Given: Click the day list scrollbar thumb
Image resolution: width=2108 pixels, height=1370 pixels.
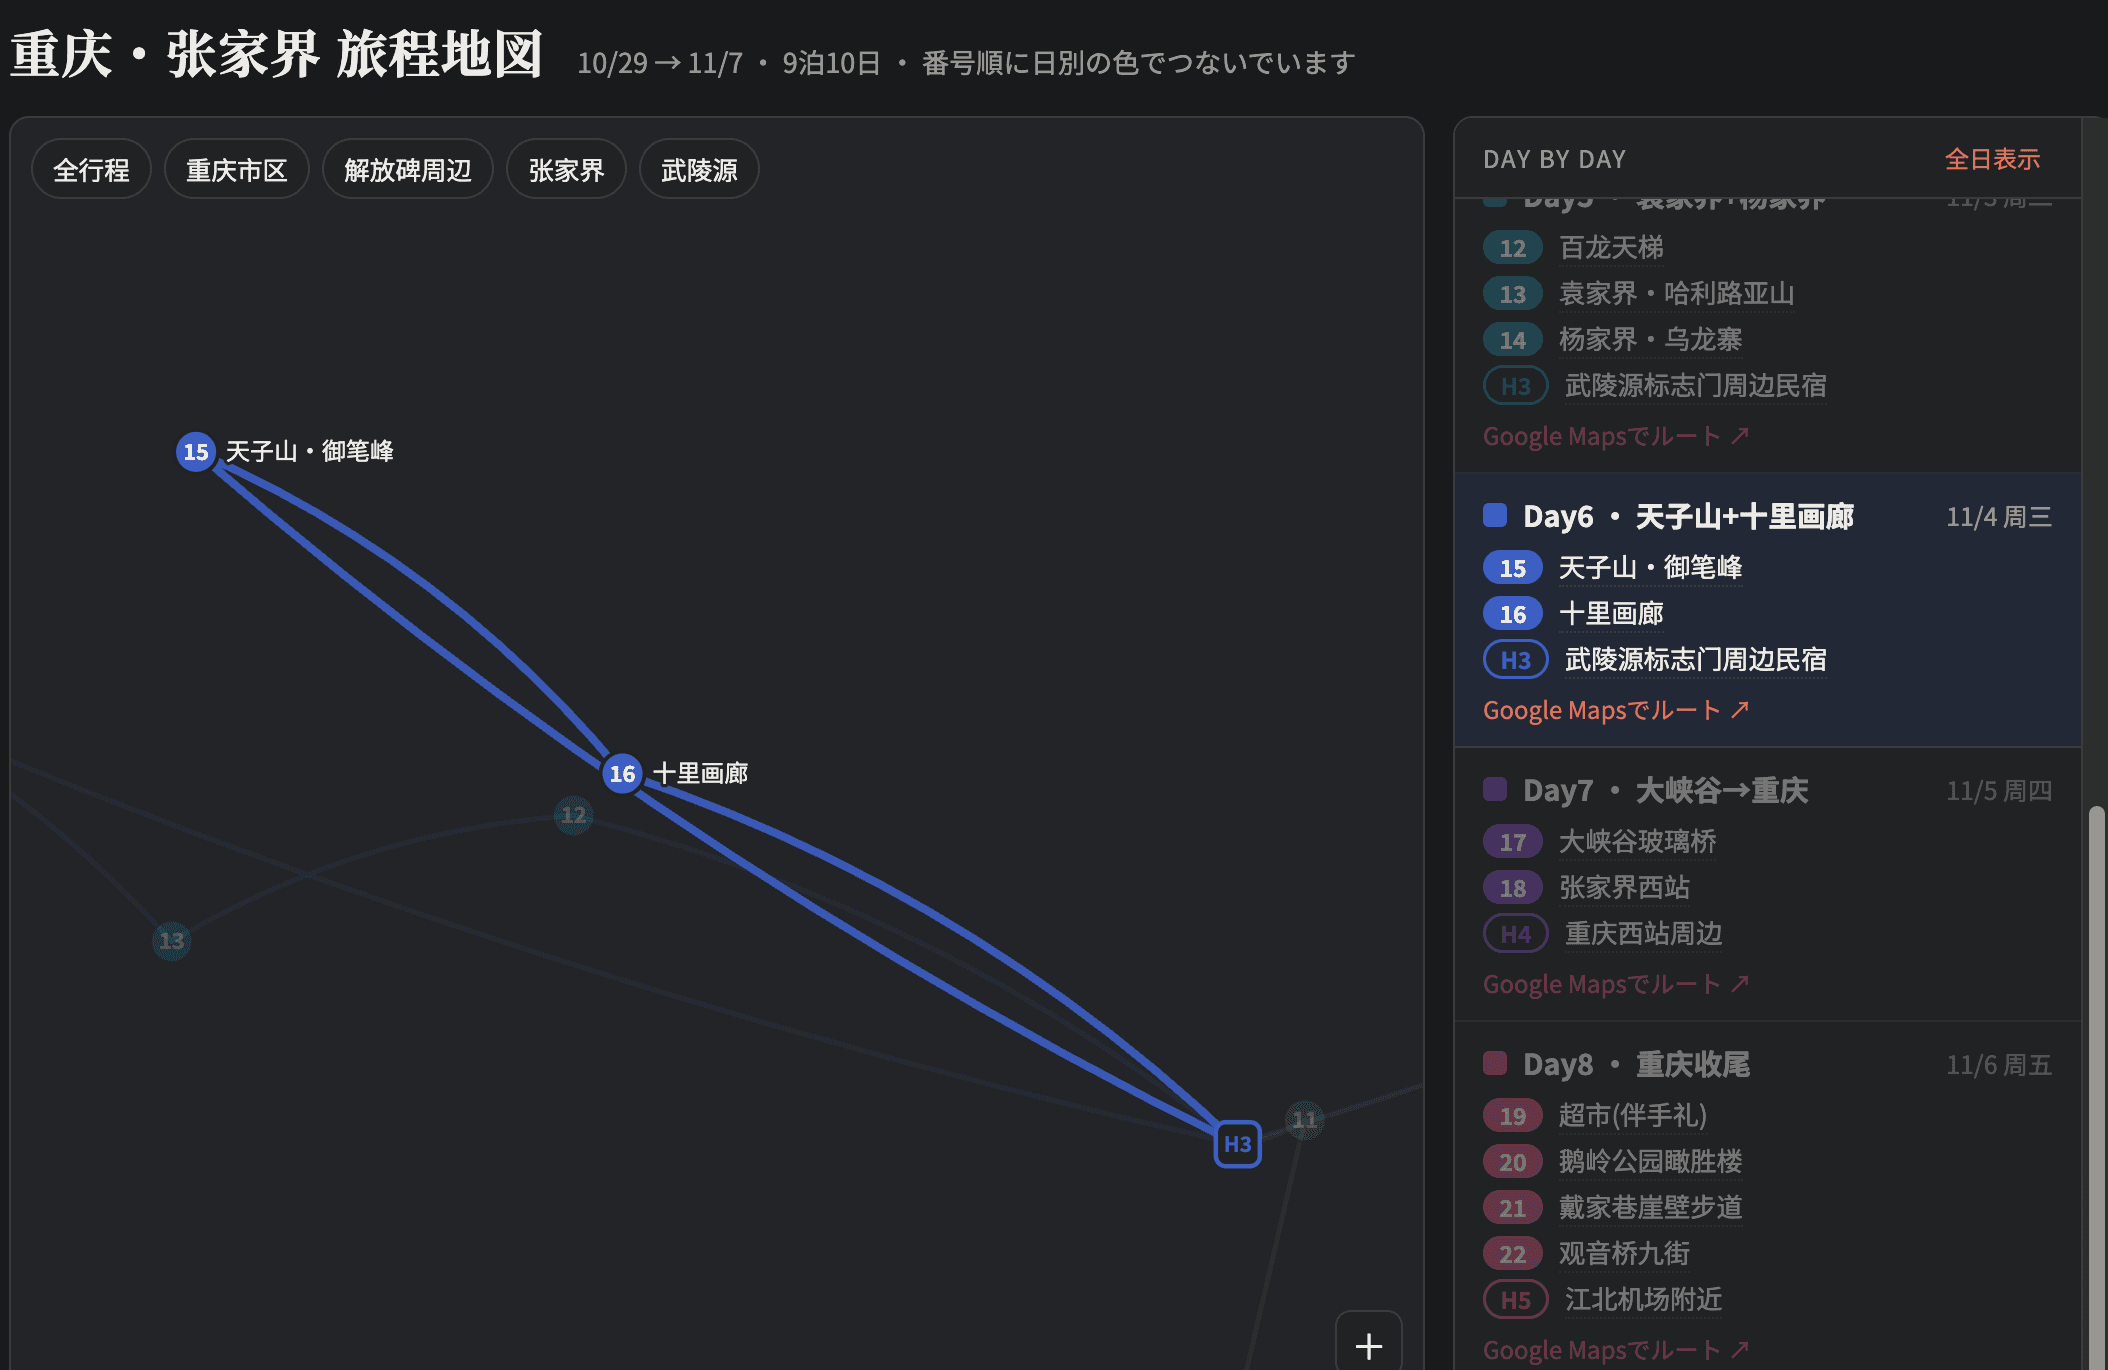Looking at the screenshot, I should click(x=2096, y=1087).
